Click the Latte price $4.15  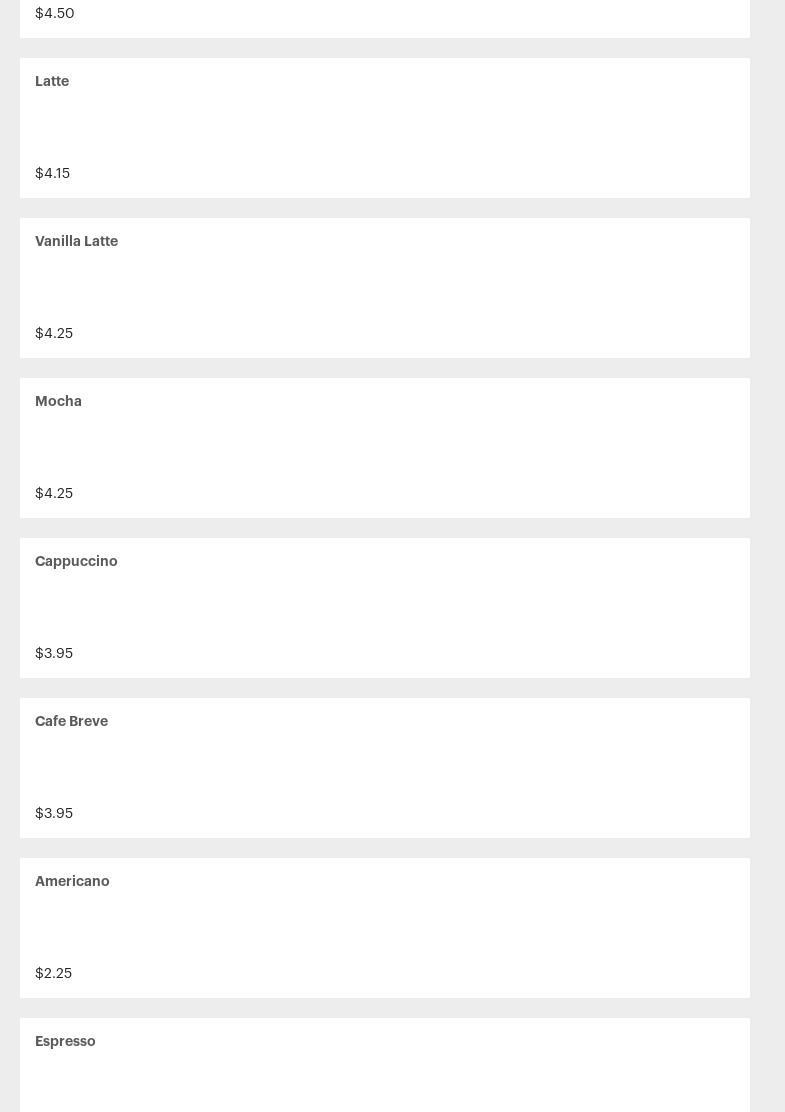coord(52,173)
